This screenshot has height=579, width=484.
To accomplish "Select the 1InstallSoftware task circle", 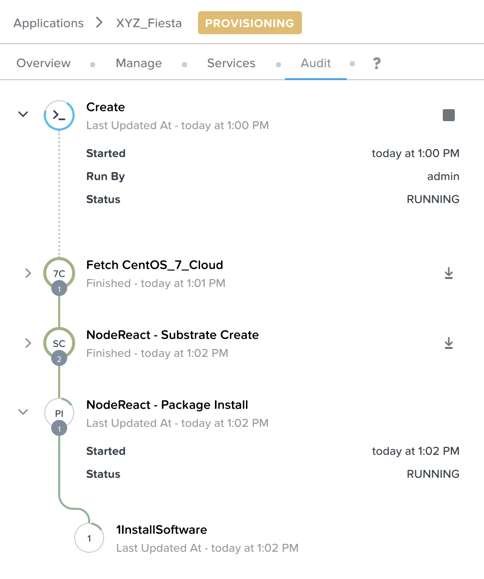I will click(89, 538).
